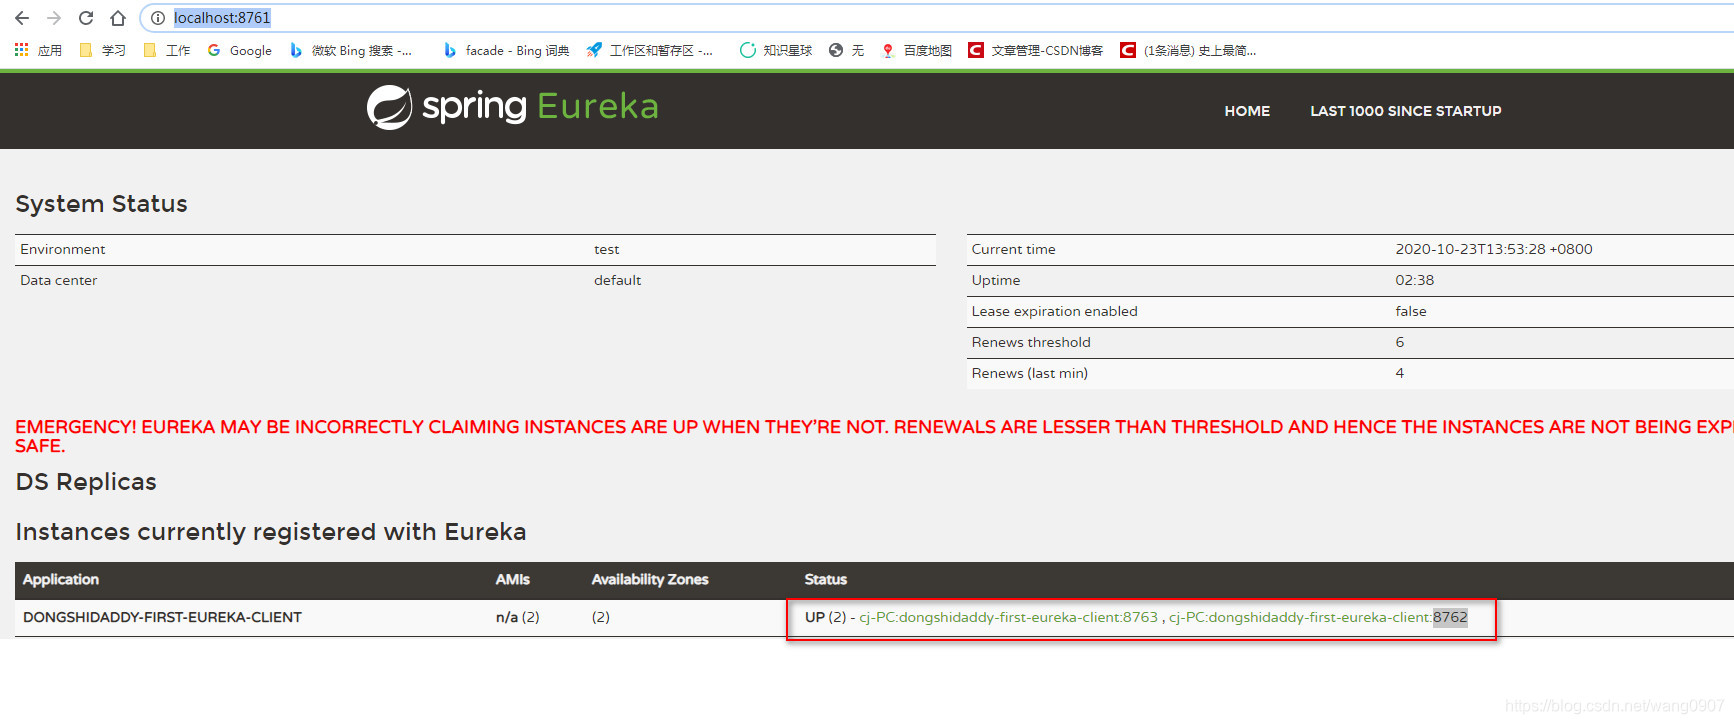Screen dimensions: 1734x724
Task: Click the data center value default
Action: [618, 280]
